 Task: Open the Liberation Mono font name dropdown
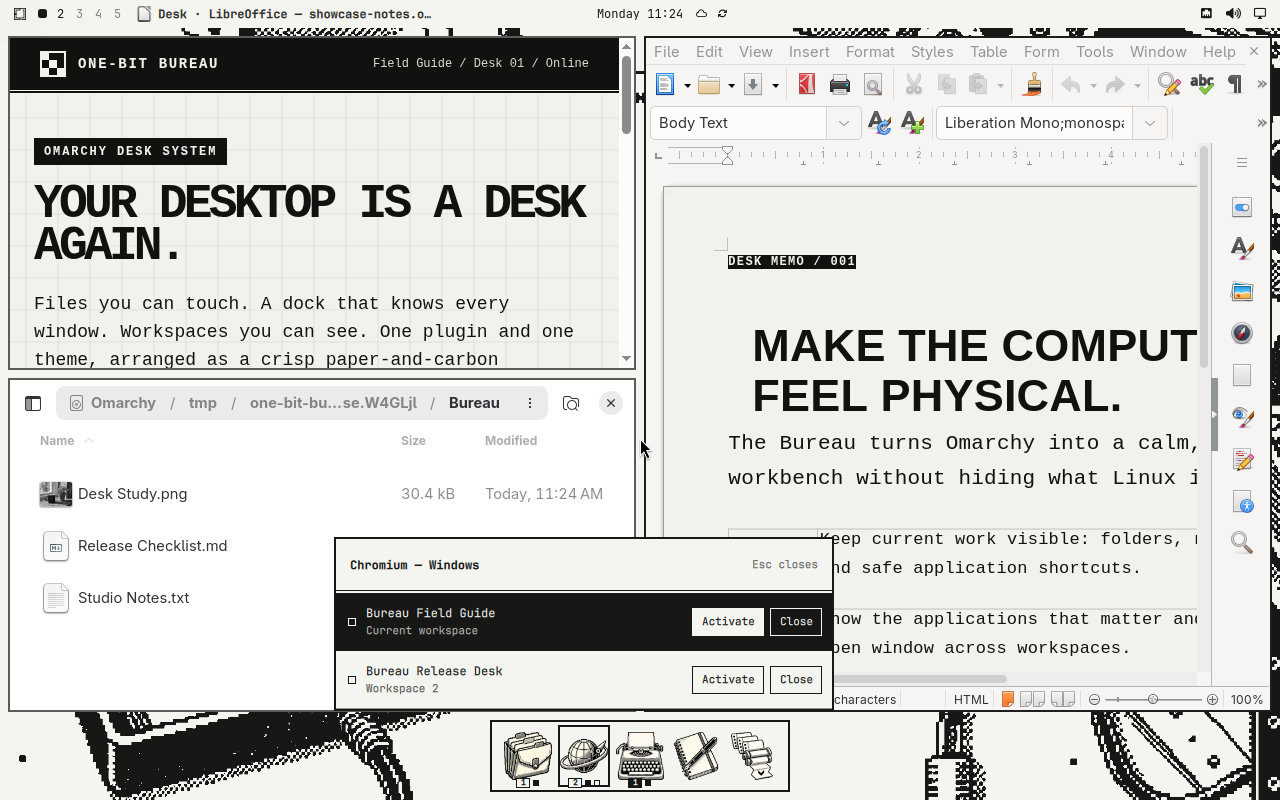coord(1150,123)
